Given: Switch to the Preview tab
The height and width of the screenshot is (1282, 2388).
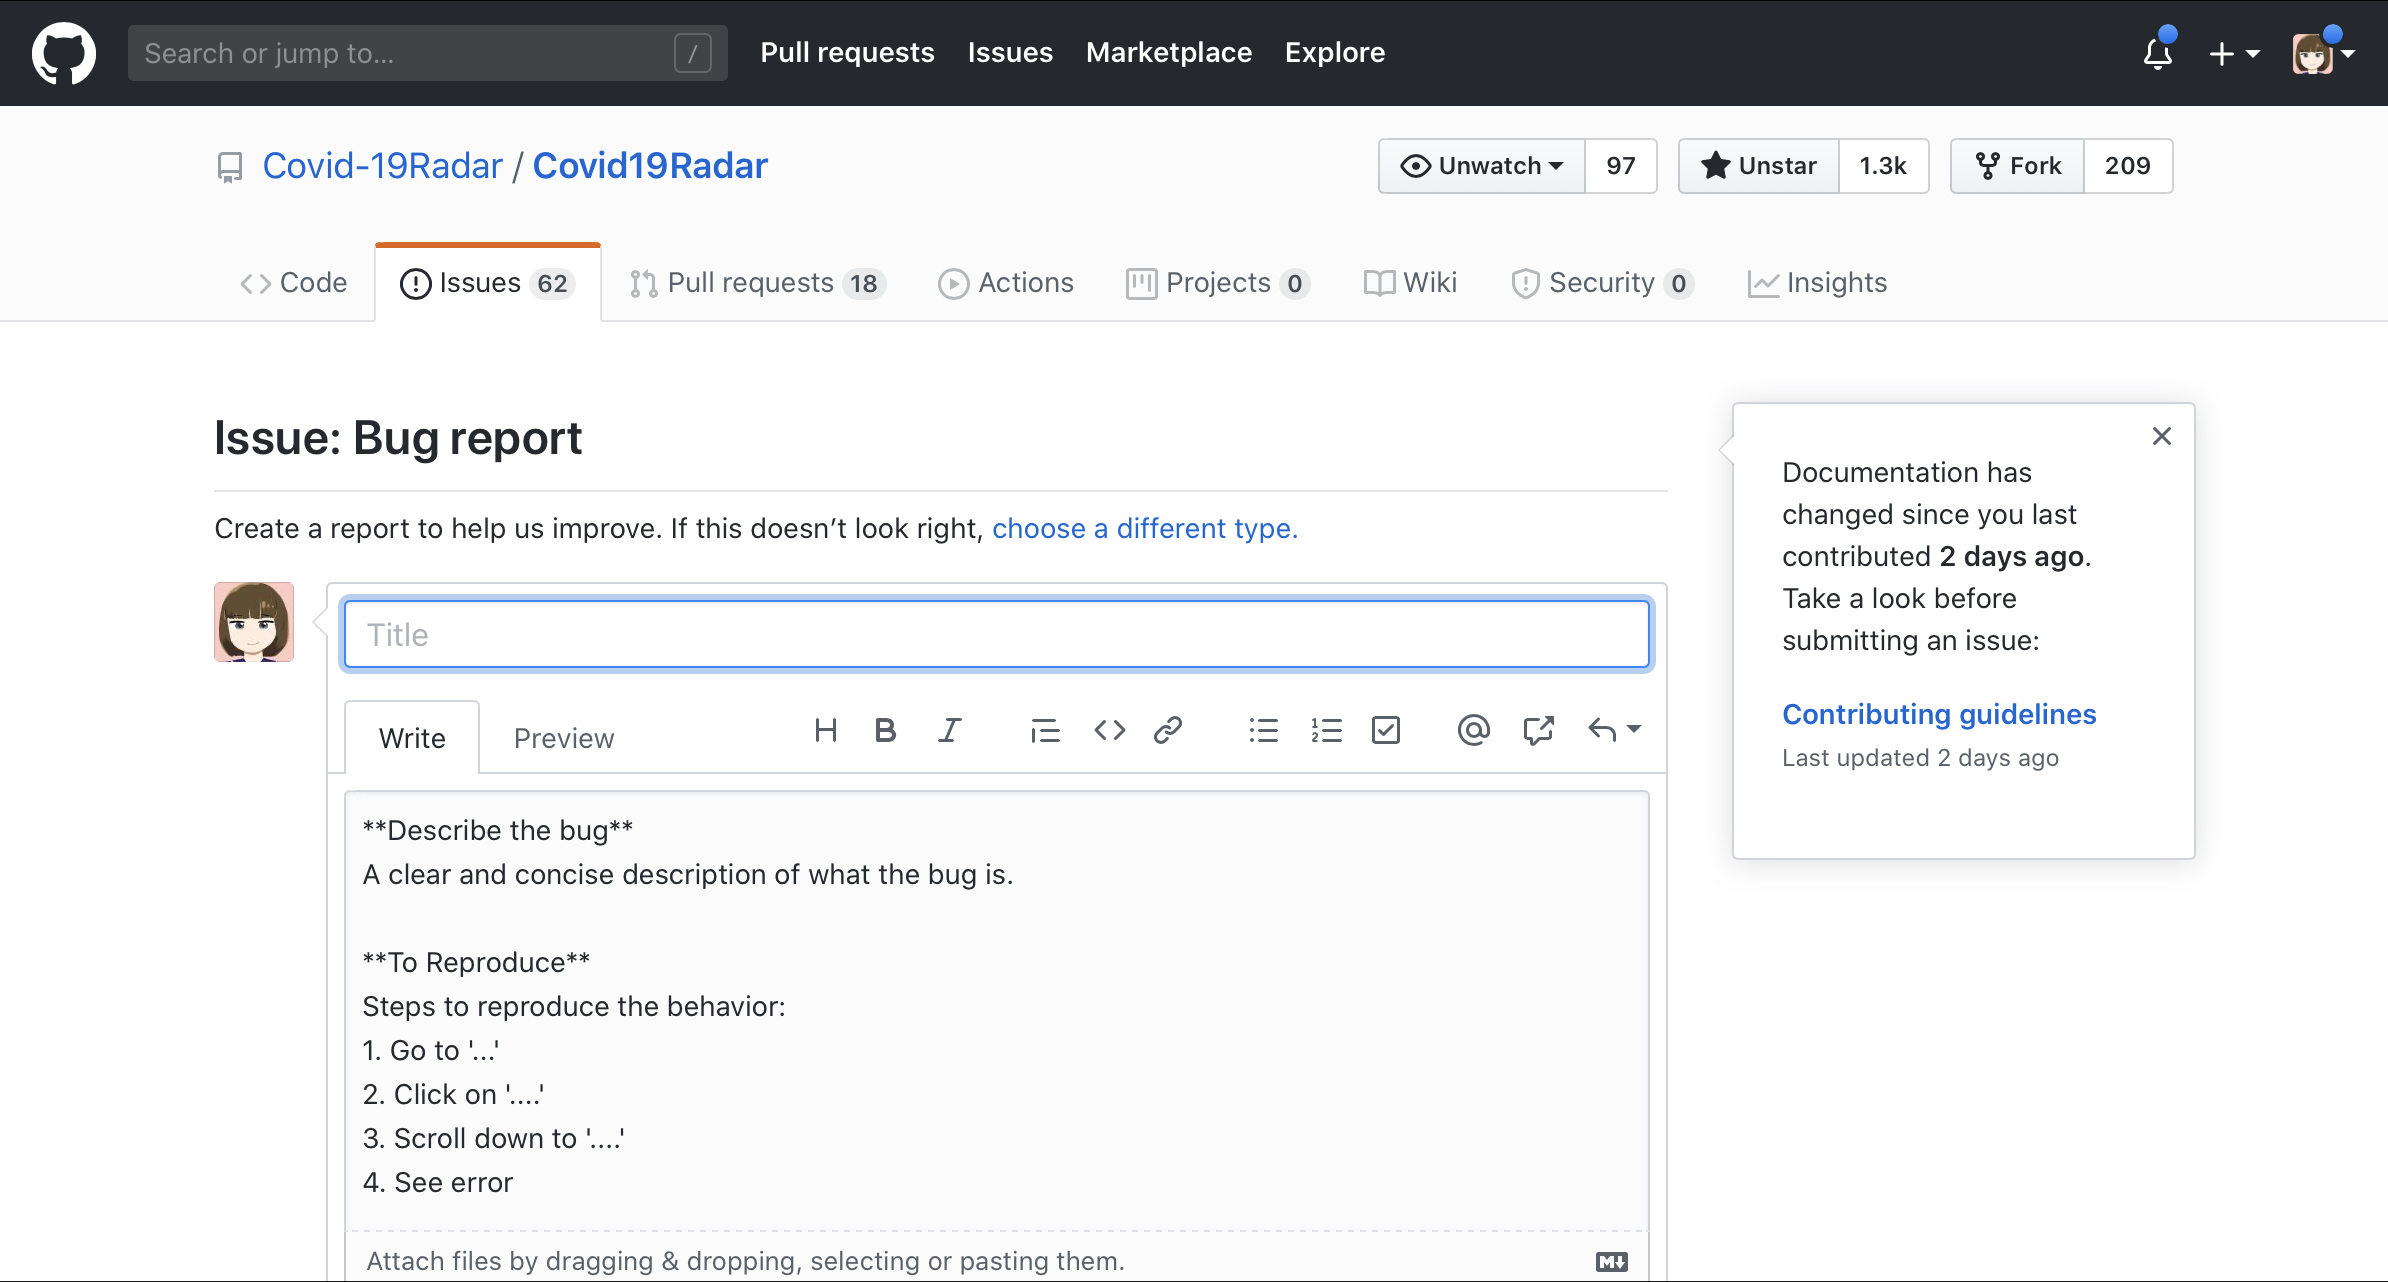Looking at the screenshot, I should pos(563,738).
